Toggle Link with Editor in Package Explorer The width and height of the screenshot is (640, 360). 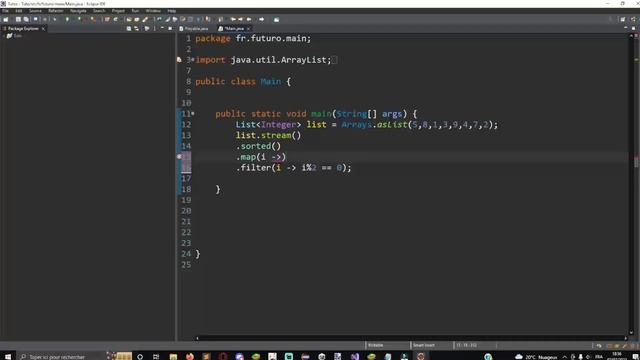pyautogui.click(x=137, y=29)
